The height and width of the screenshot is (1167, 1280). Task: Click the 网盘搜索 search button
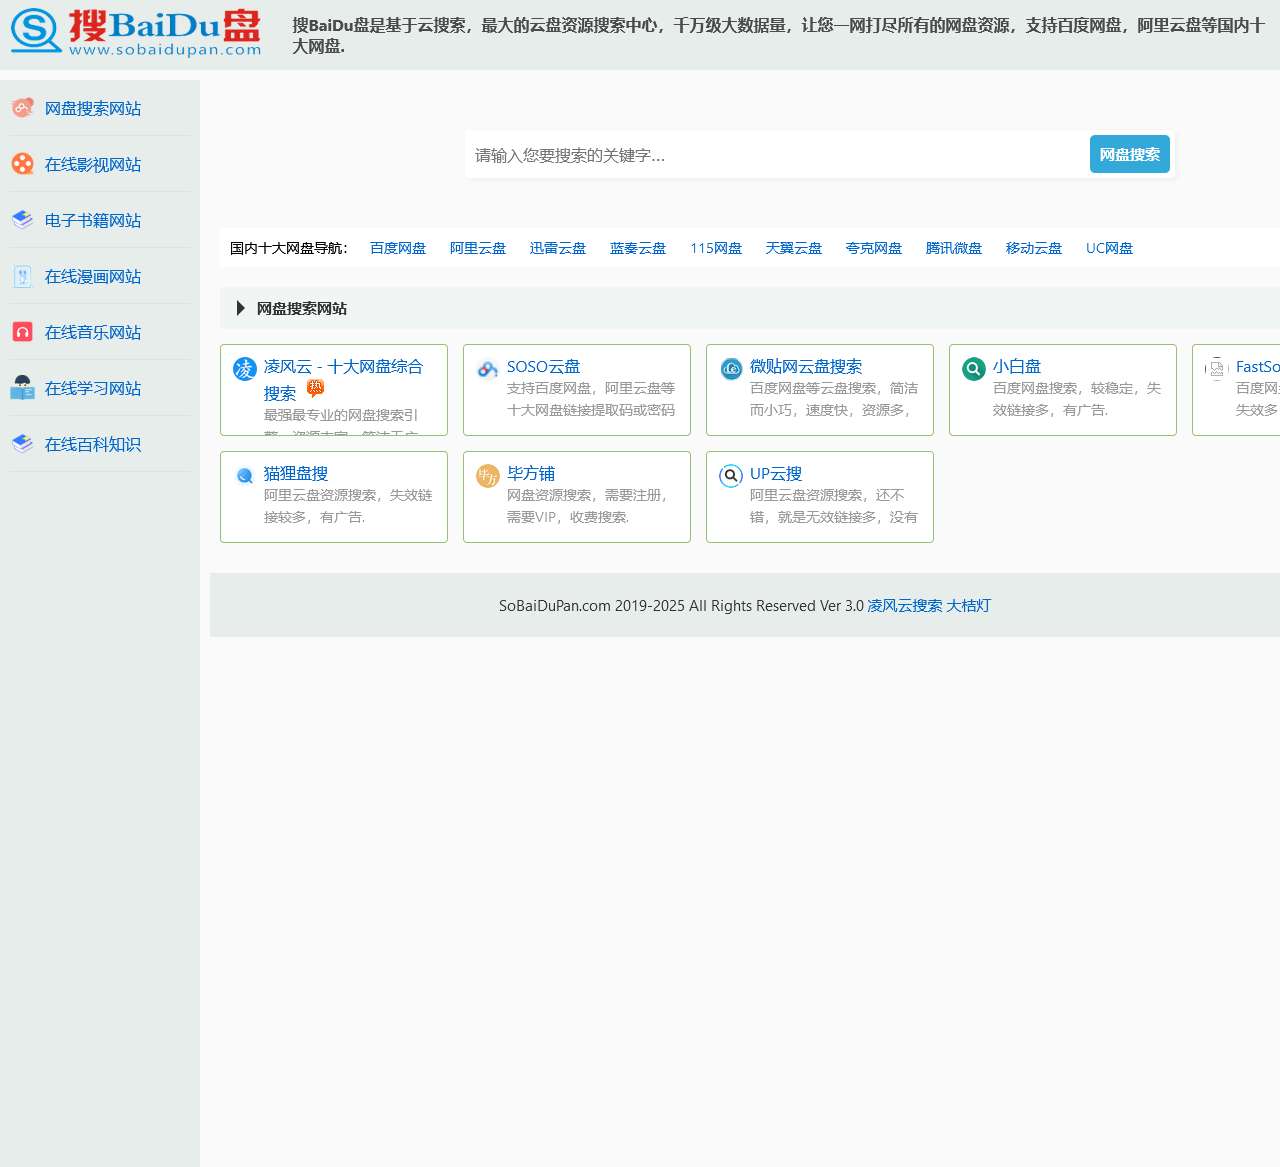(1129, 155)
